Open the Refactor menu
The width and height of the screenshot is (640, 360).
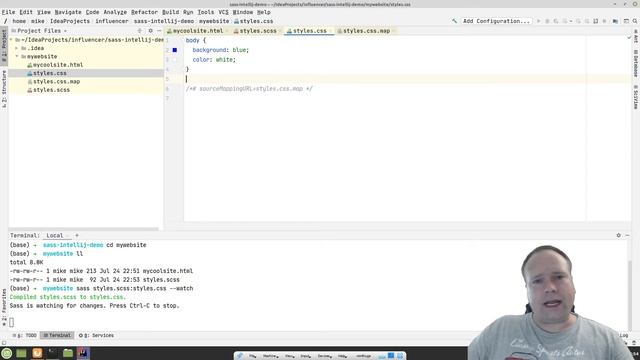coord(144,12)
